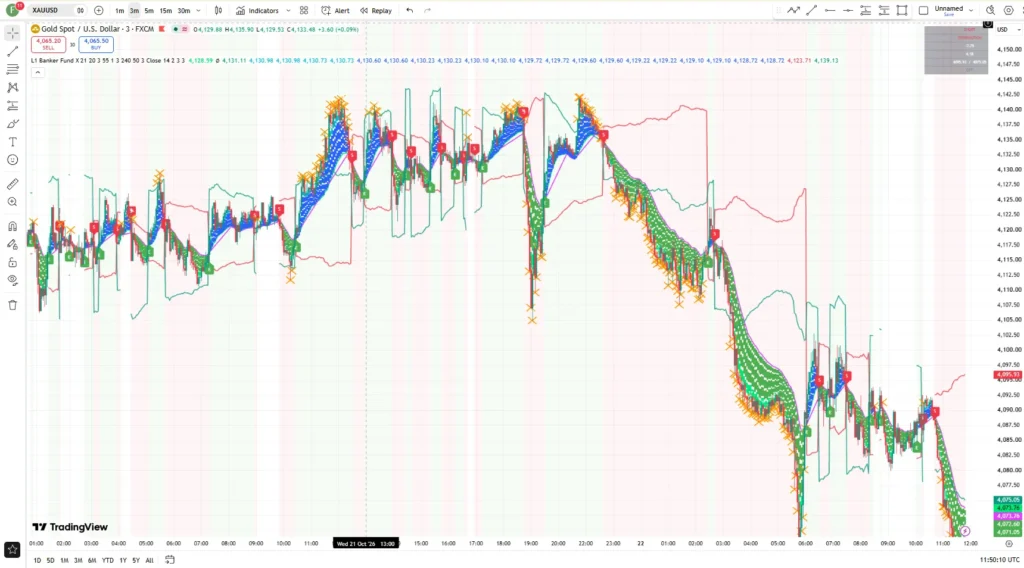Open the forecasting and measurement tools group
Screen dimensions: 1024x568
(12, 106)
